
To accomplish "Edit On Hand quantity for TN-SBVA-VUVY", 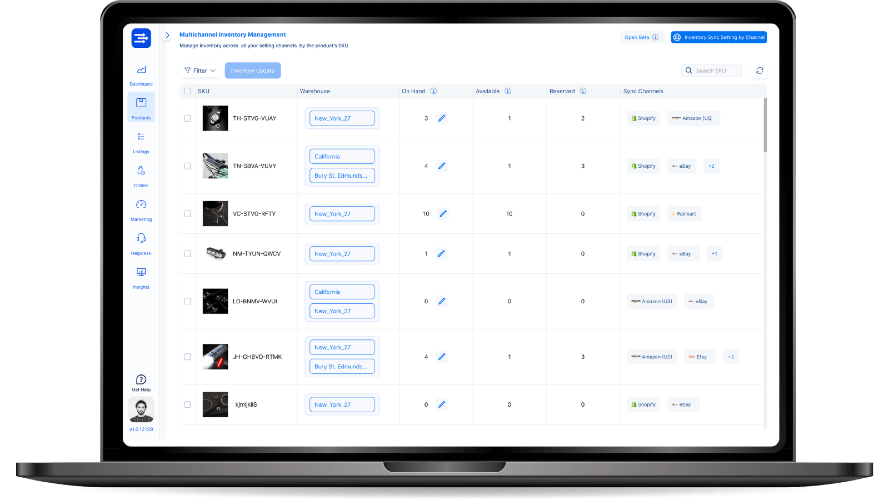I will [x=442, y=166].
